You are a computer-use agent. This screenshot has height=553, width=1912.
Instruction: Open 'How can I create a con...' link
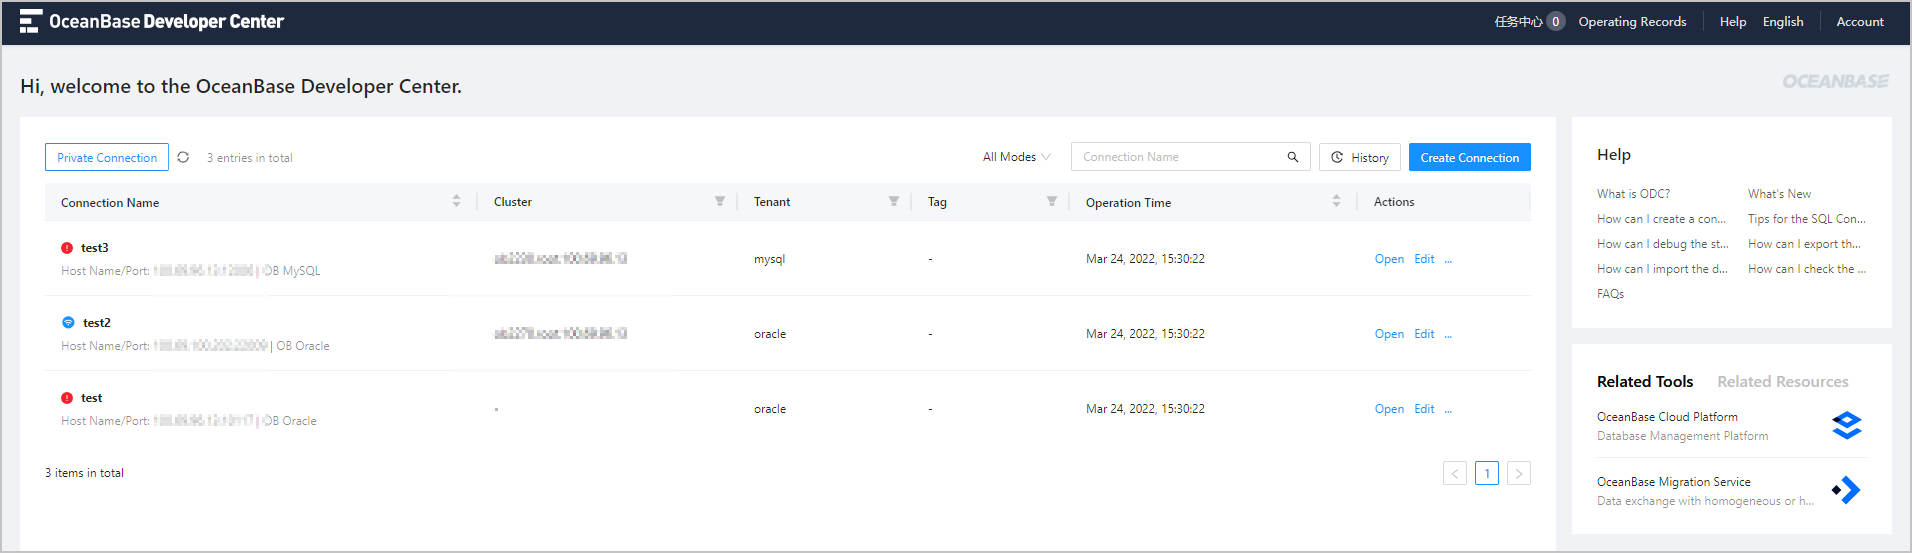[x=1661, y=219]
